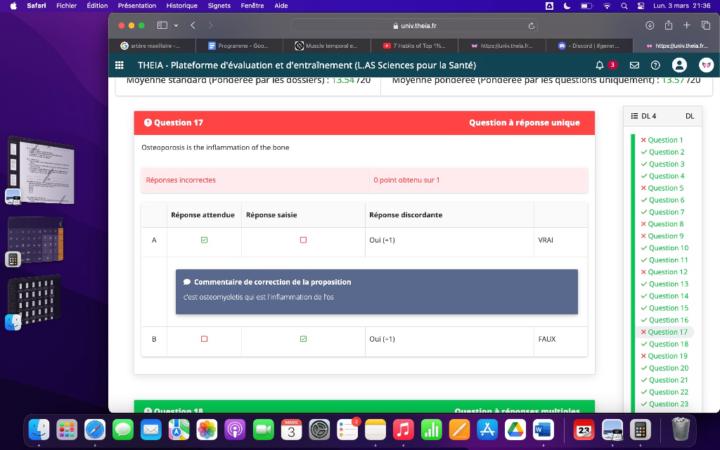
Task: Go to Question 18 in the list
Action: pyautogui.click(x=668, y=344)
